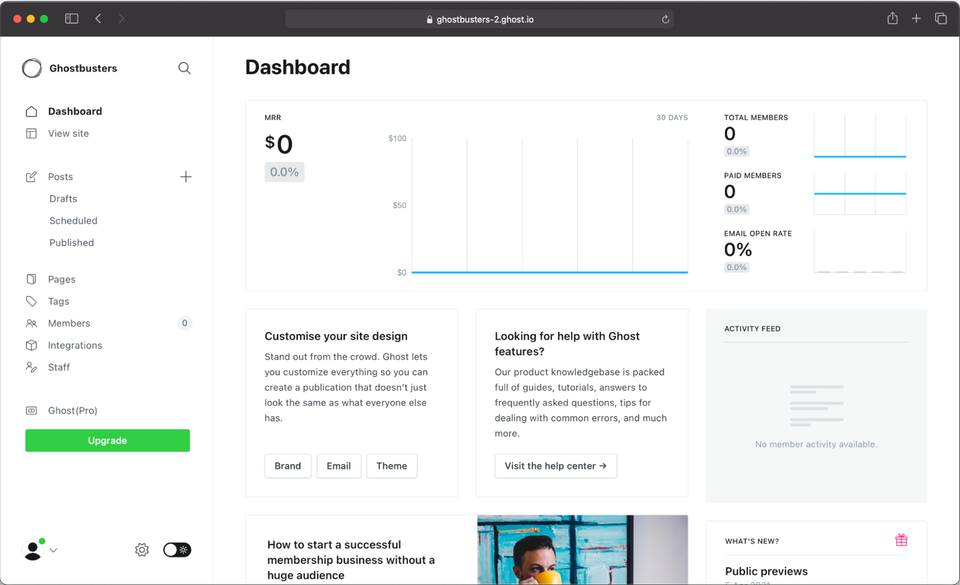This screenshot has height=585, width=960.
Task: Open settings via gear icon
Action: tap(142, 550)
